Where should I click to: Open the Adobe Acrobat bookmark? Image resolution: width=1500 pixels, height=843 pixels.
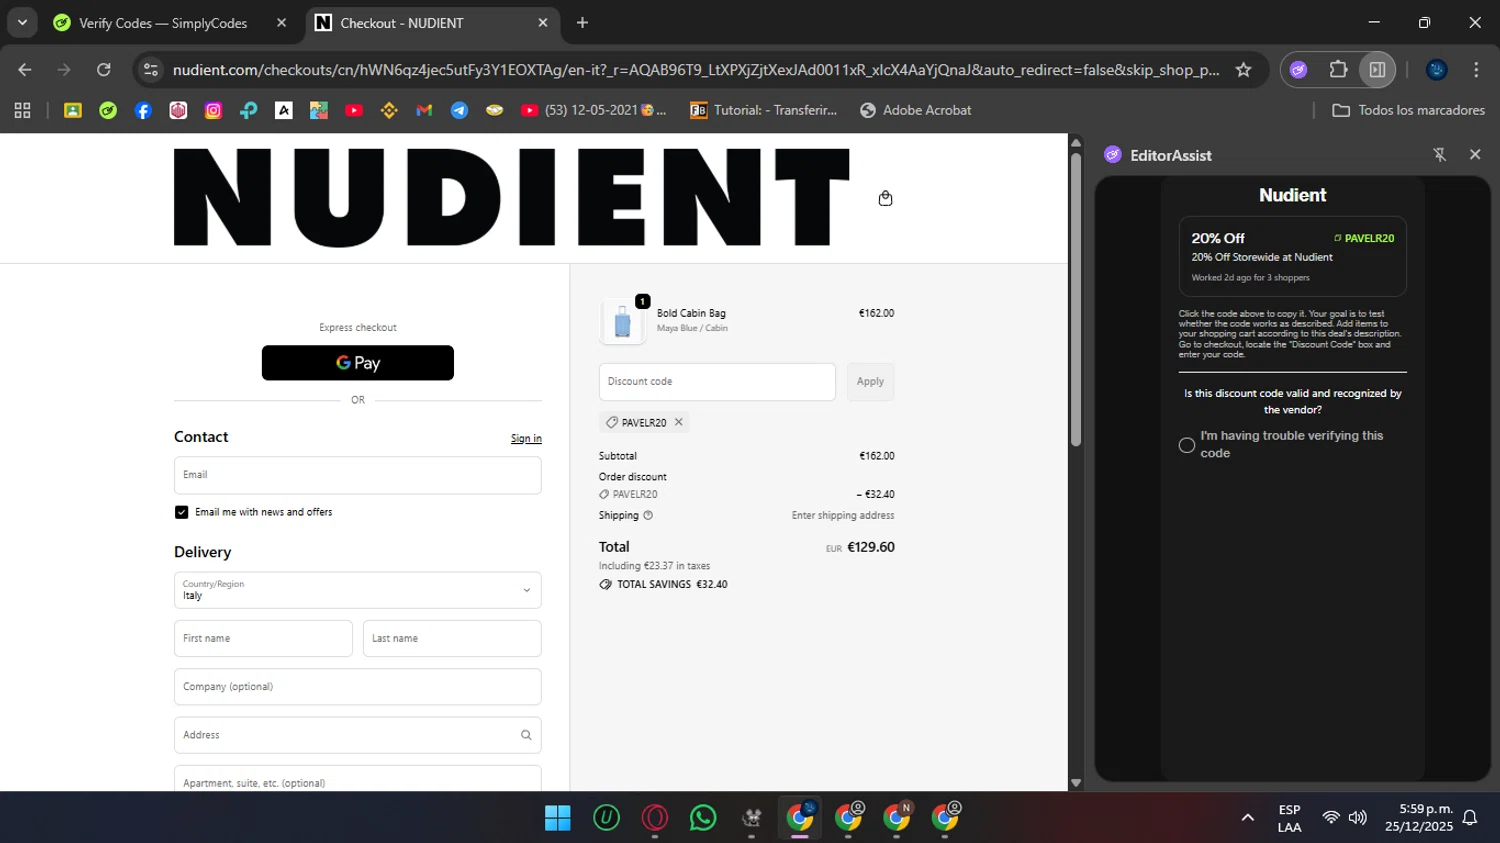pyautogui.click(x=916, y=111)
